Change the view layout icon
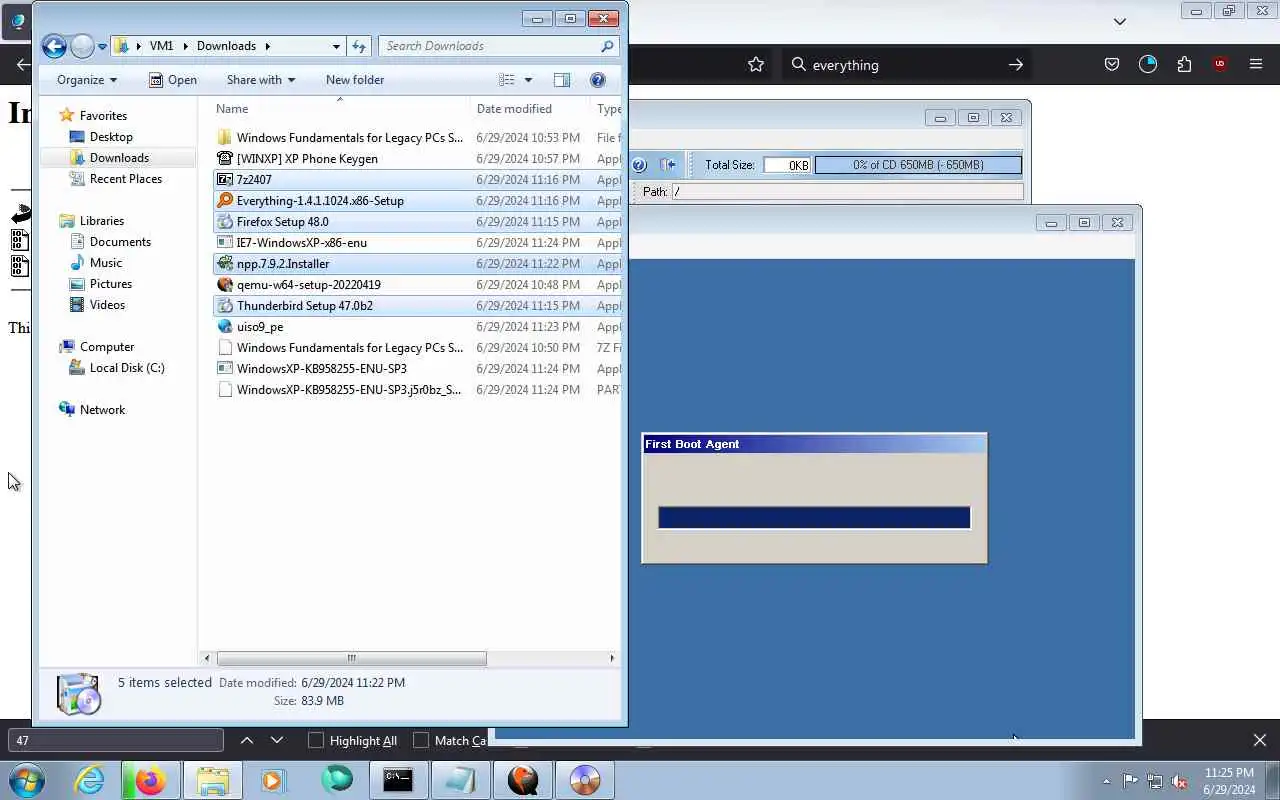 coord(507,80)
